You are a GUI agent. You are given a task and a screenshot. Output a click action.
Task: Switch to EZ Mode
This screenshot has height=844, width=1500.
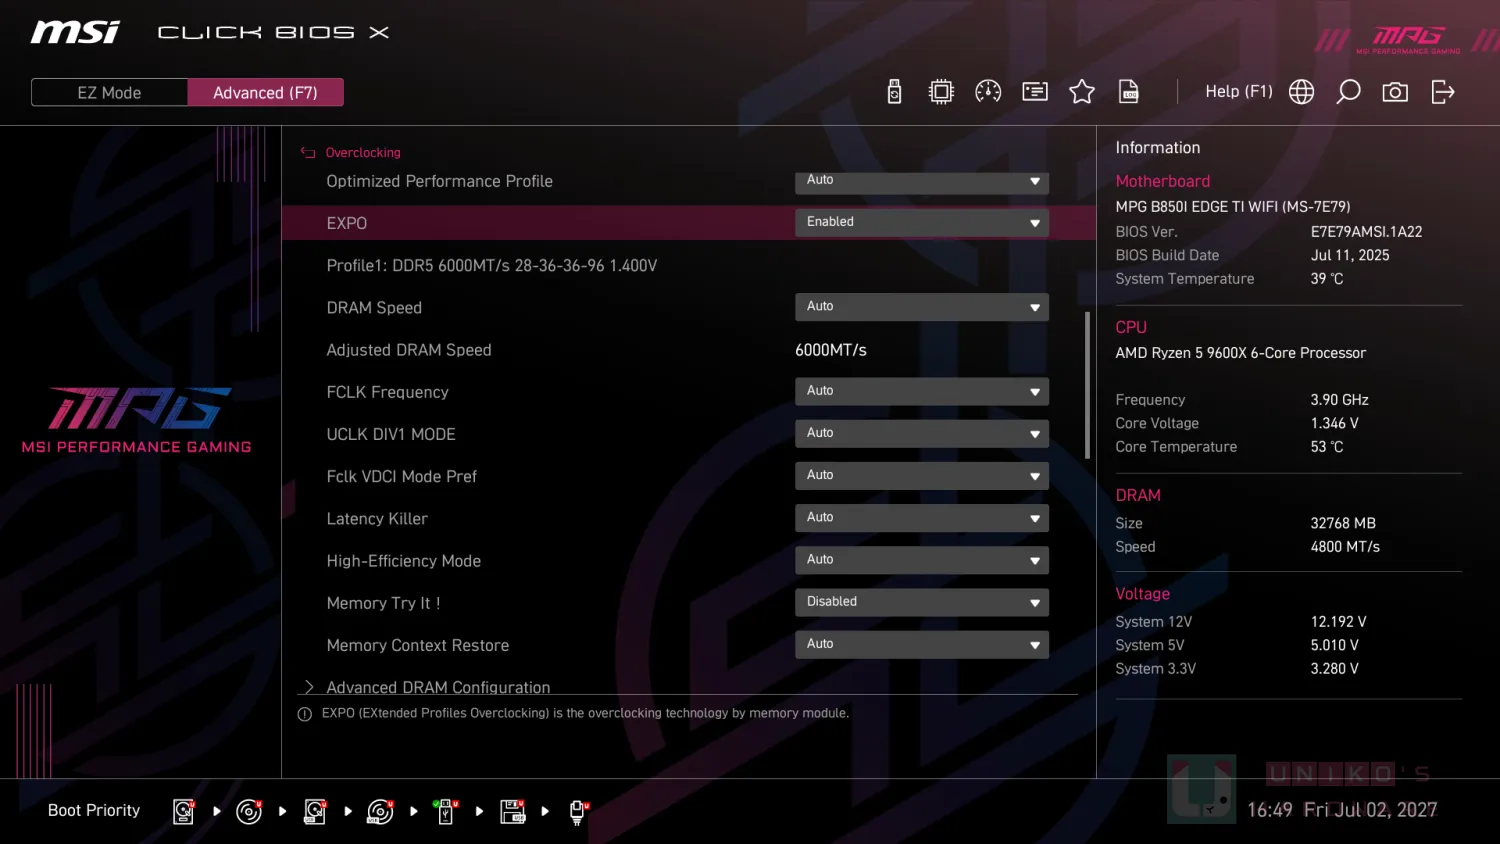point(109,92)
